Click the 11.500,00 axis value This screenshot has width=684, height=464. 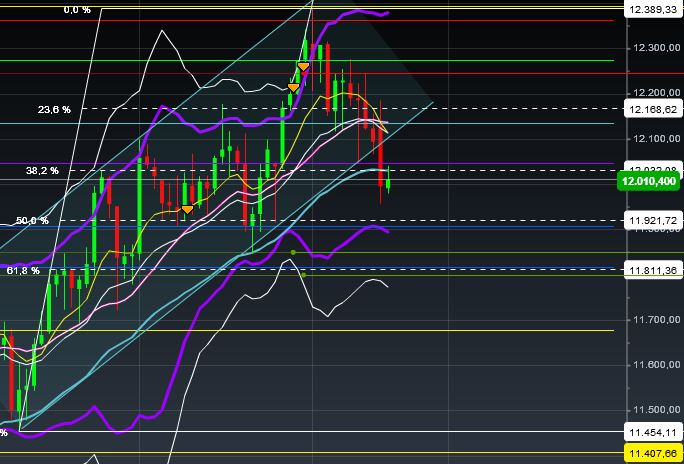[656, 410]
